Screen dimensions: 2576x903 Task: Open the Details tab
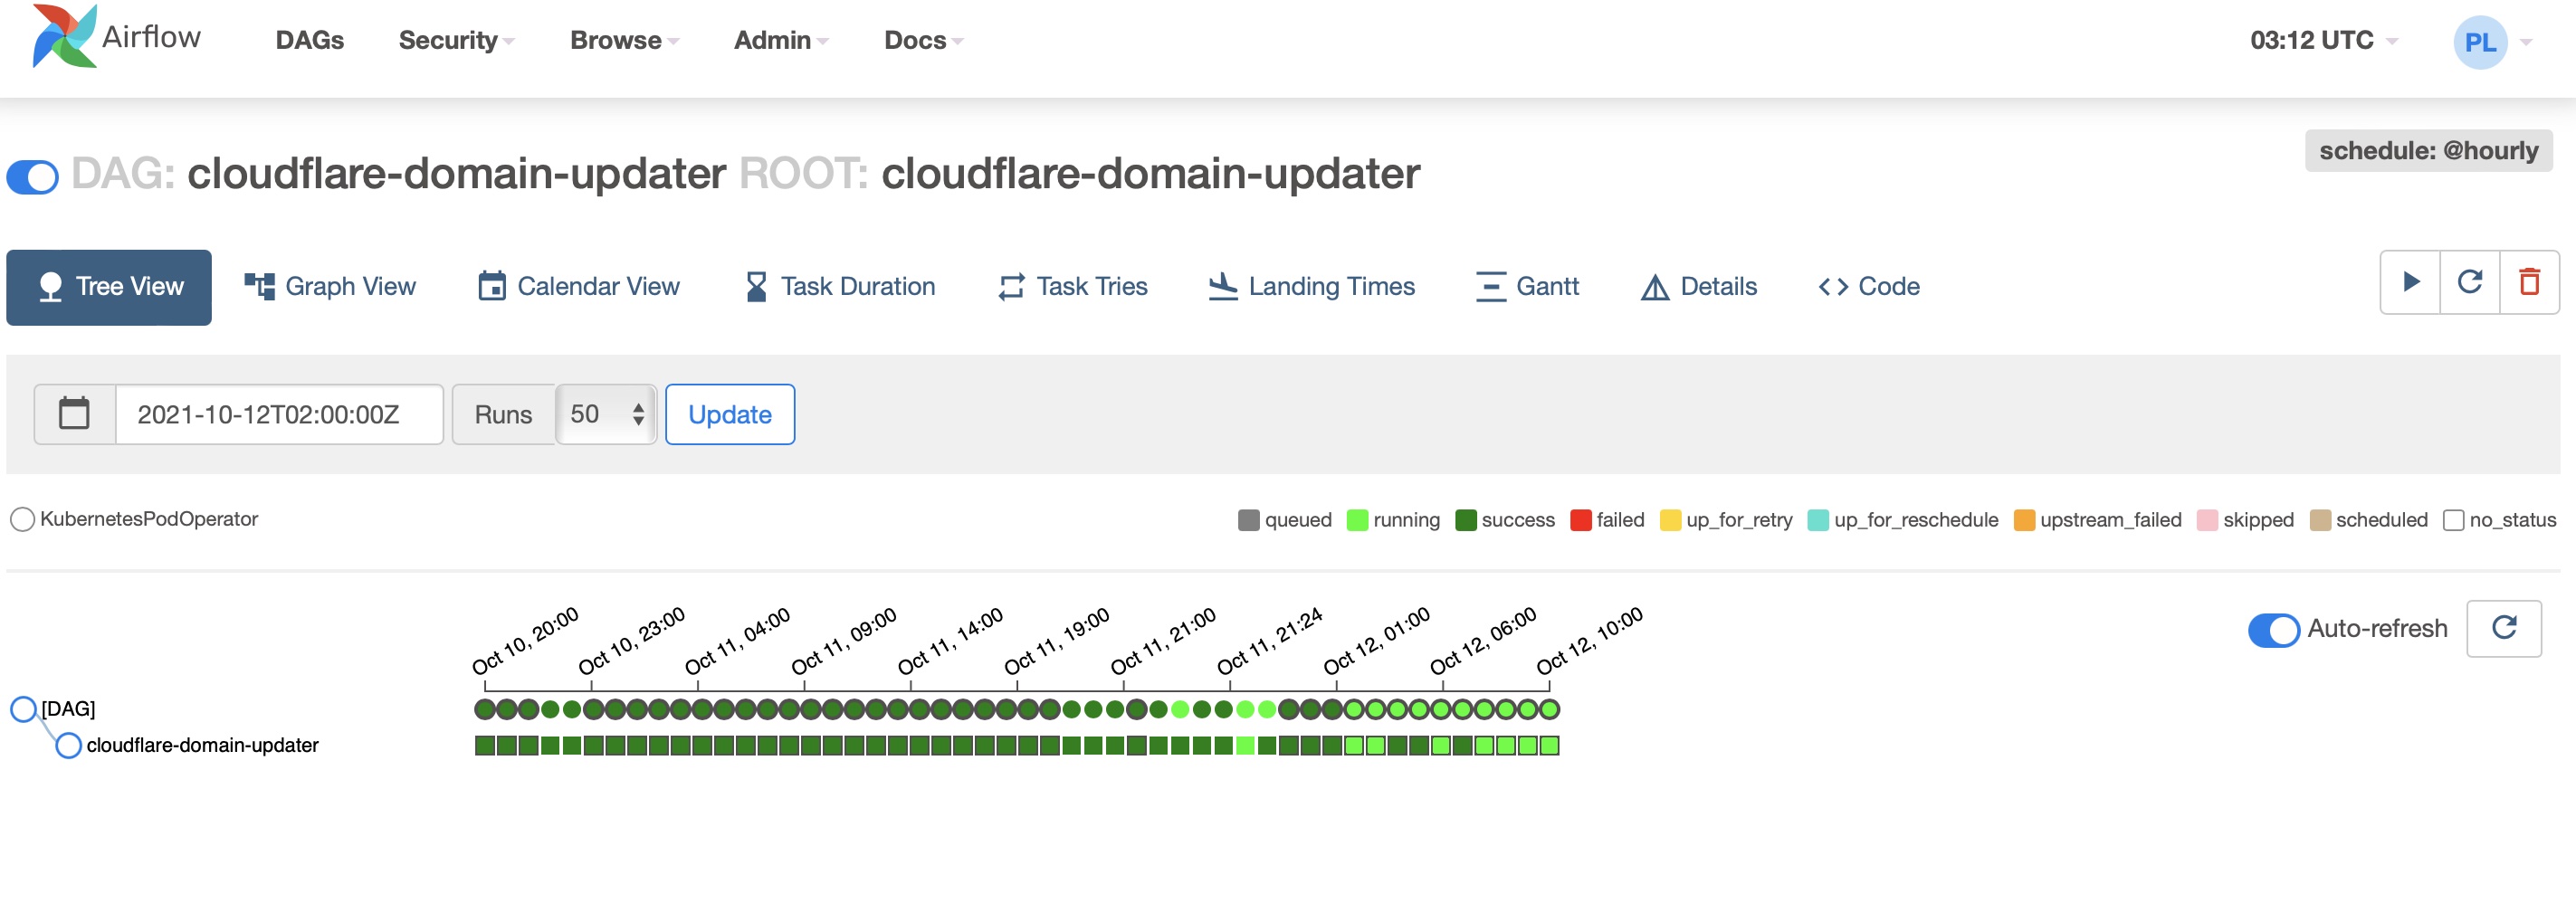point(1699,287)
